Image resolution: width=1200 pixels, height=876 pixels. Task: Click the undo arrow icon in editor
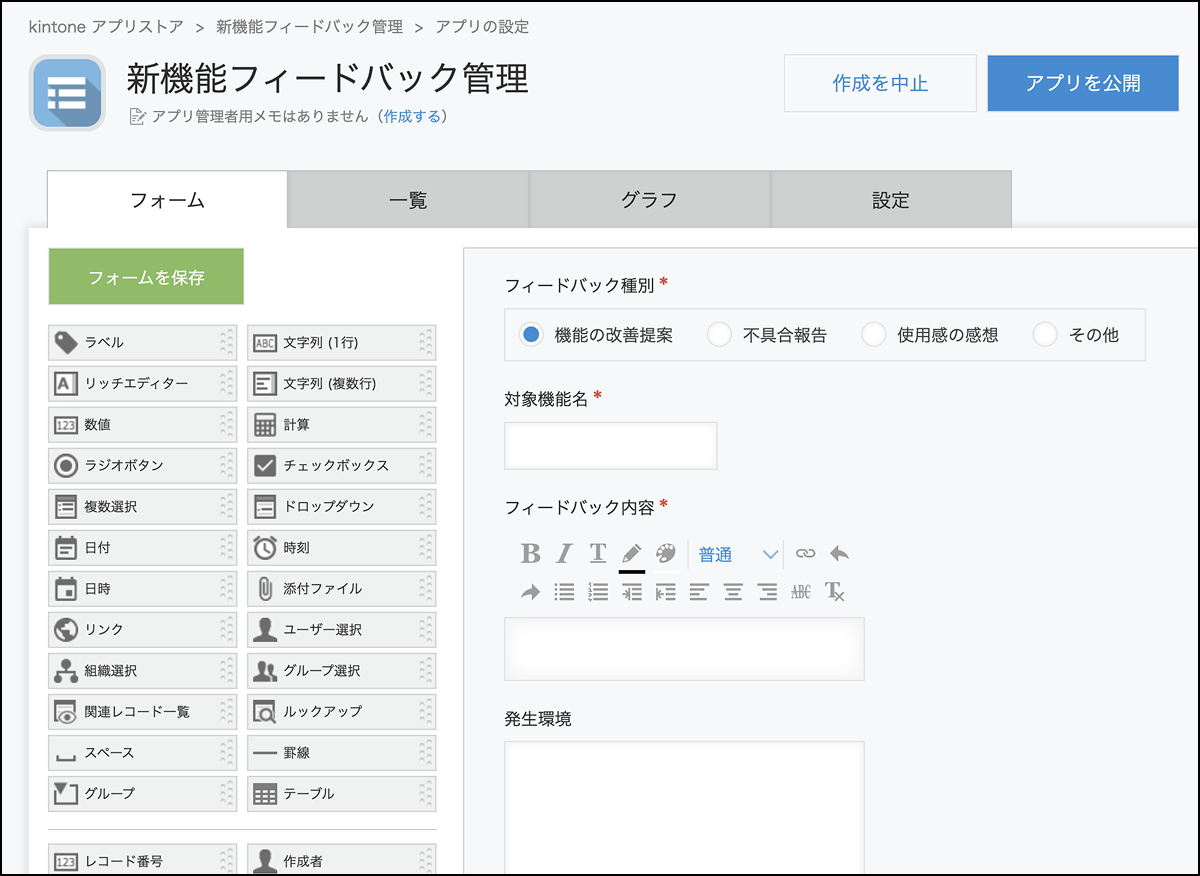click(x=839, y=554)
